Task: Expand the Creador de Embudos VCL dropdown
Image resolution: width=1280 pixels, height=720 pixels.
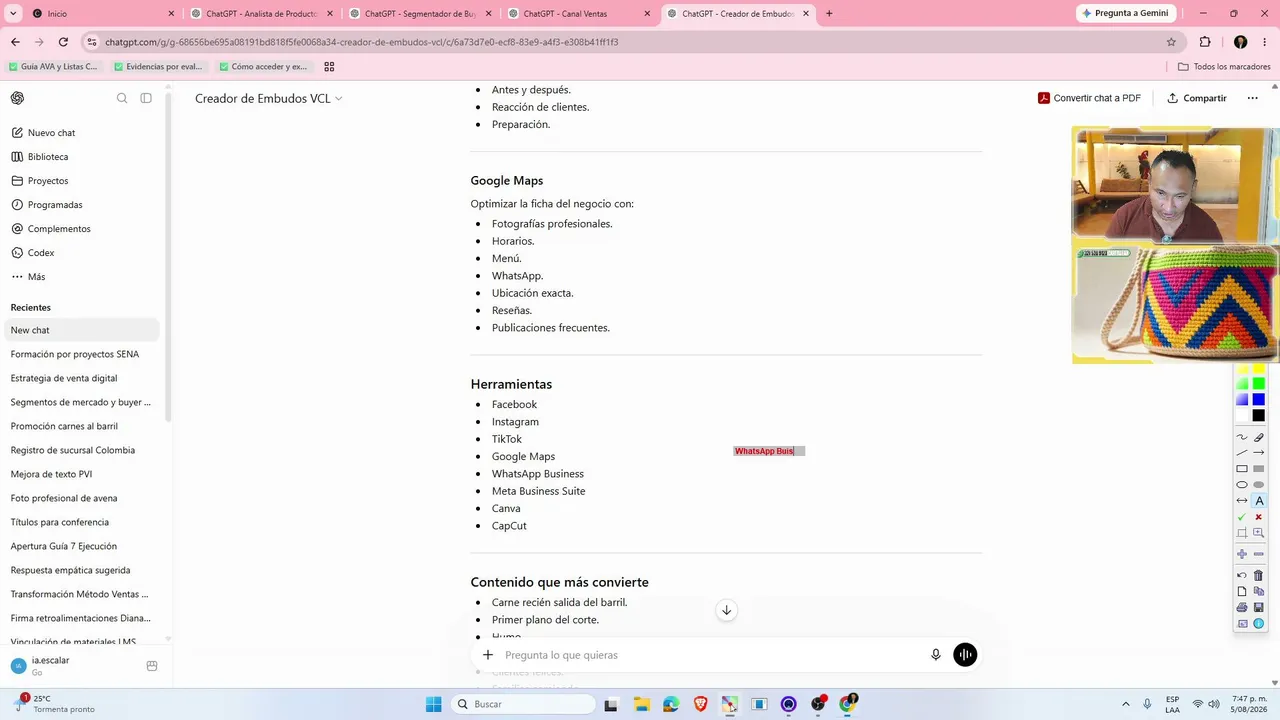Action: point(269,98)
